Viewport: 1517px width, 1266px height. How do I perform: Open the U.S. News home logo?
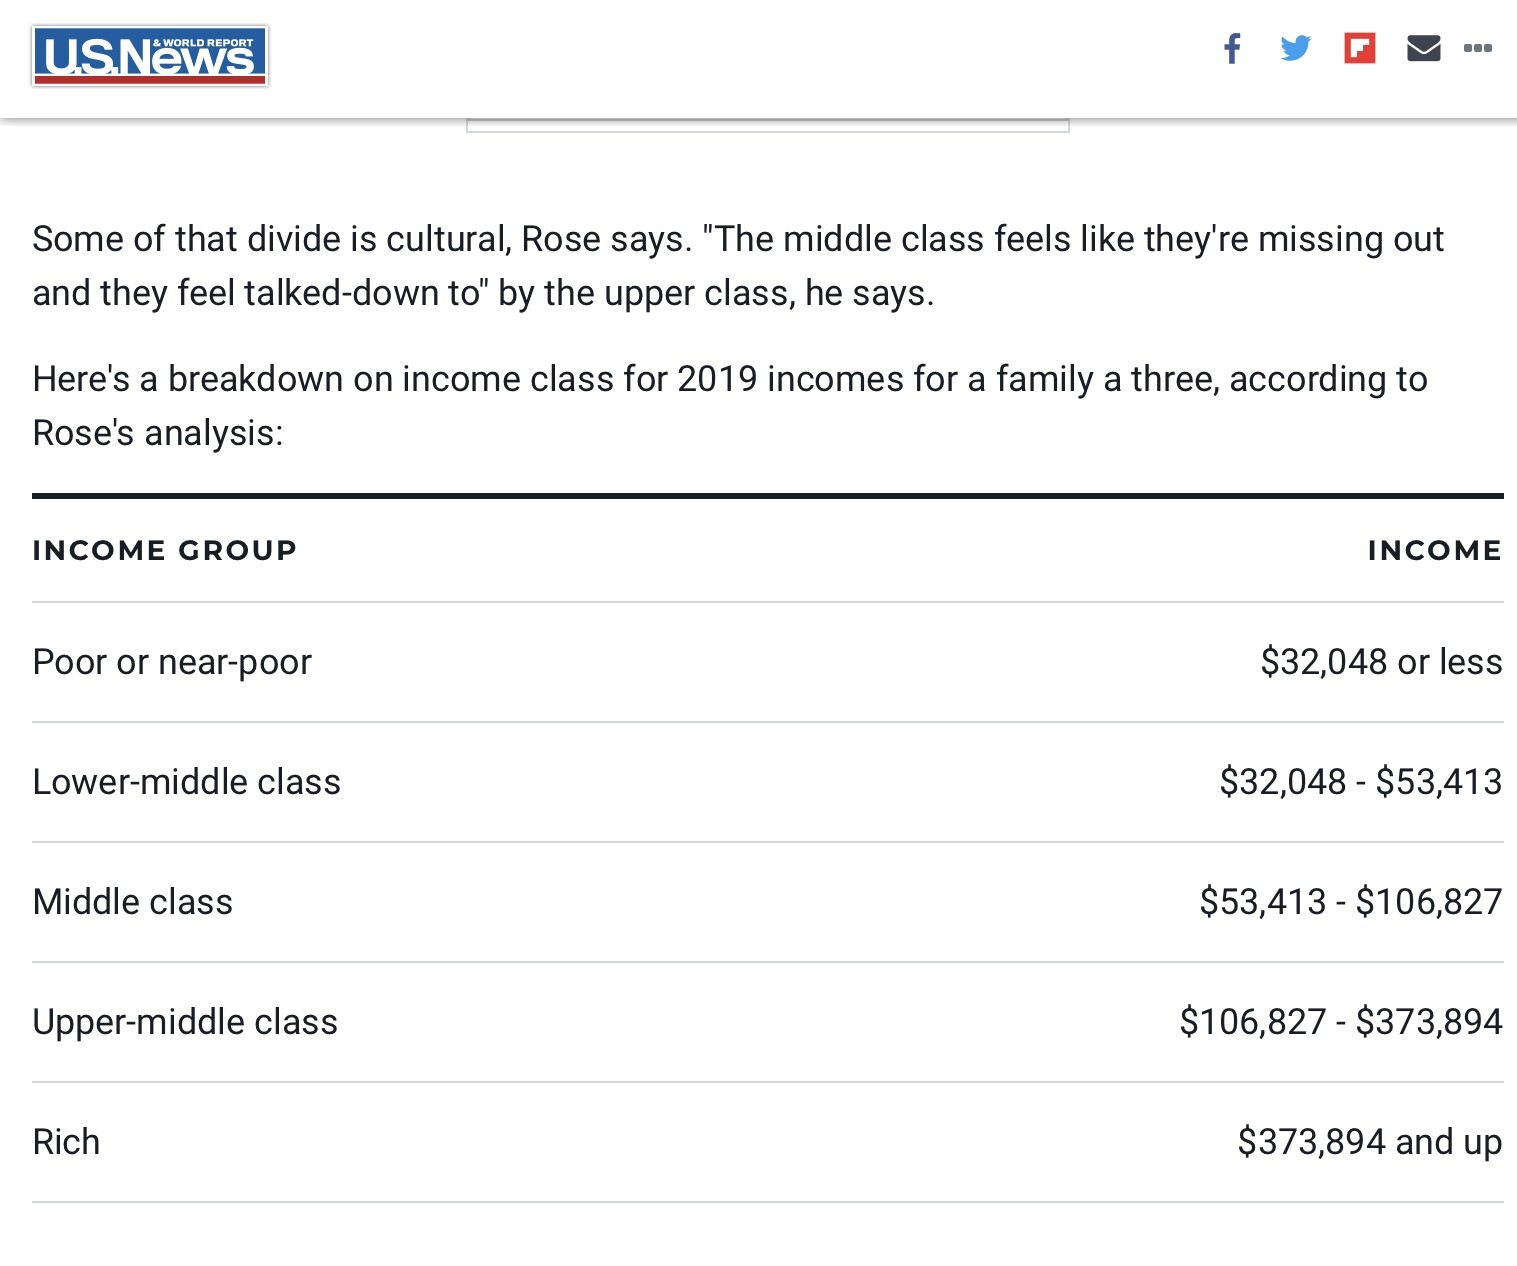click(150, 56)
